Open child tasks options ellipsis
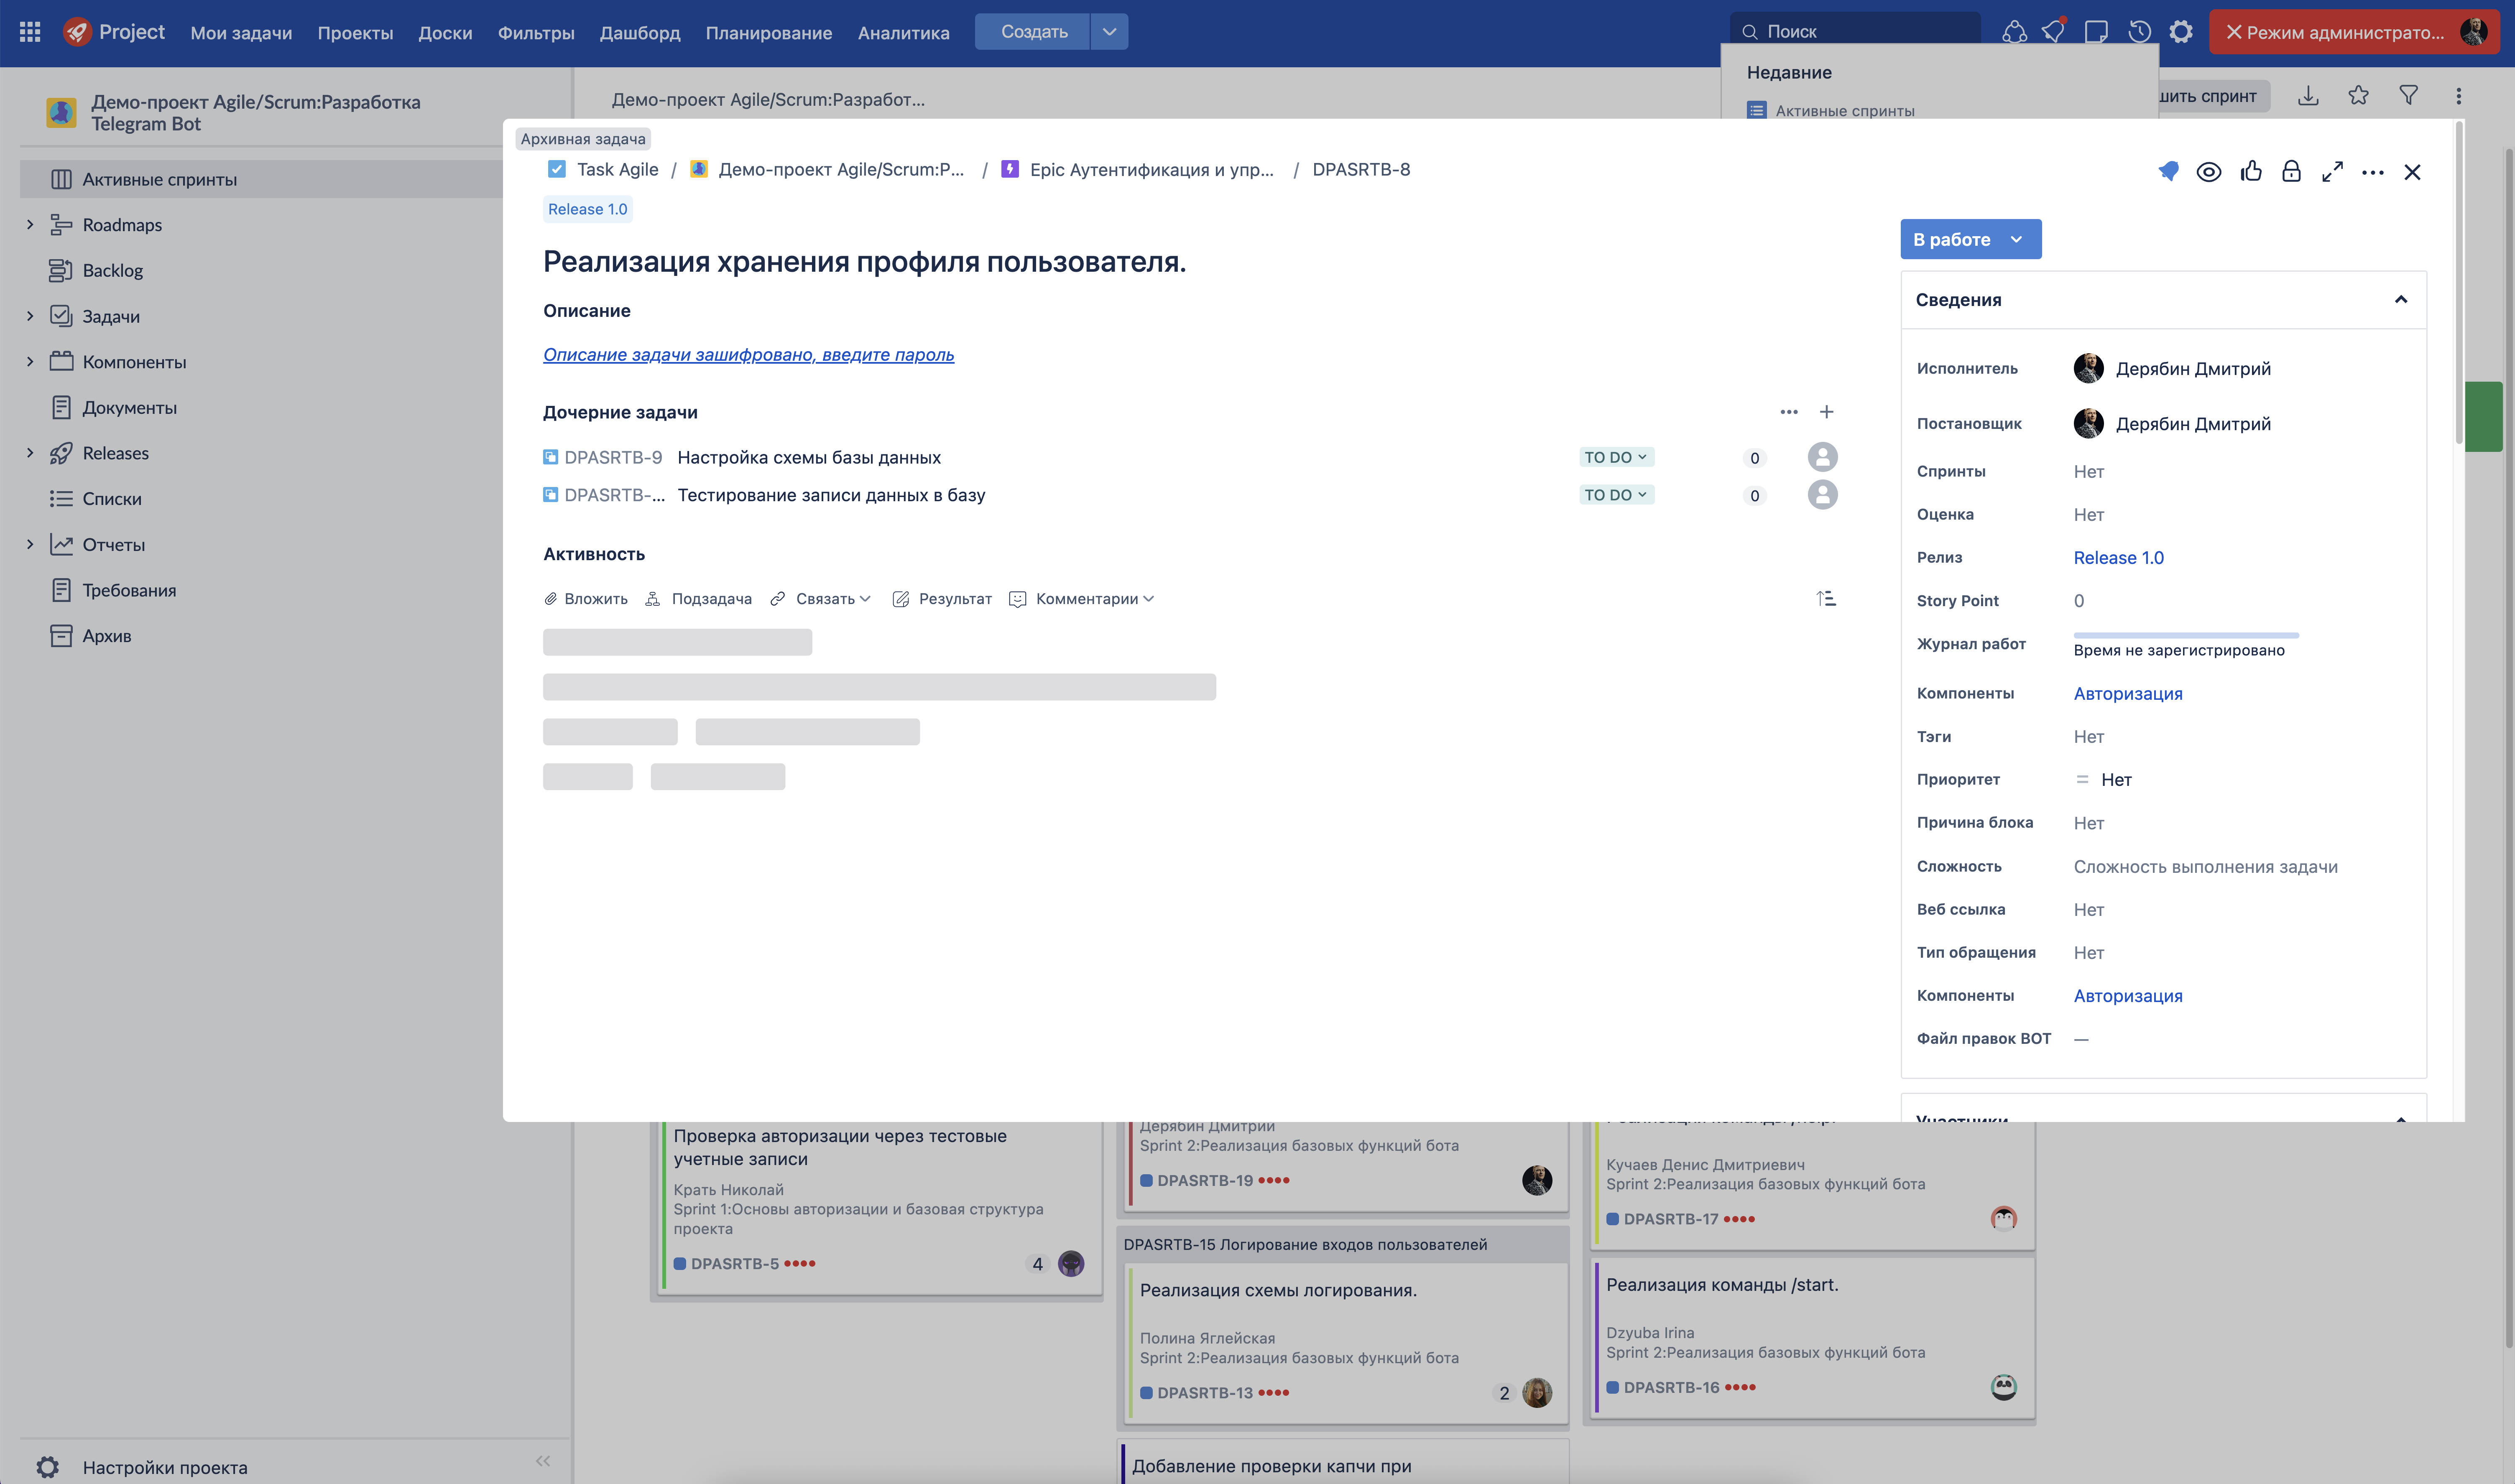This screenshot has width=2515, height=1484. [1789, 412]
